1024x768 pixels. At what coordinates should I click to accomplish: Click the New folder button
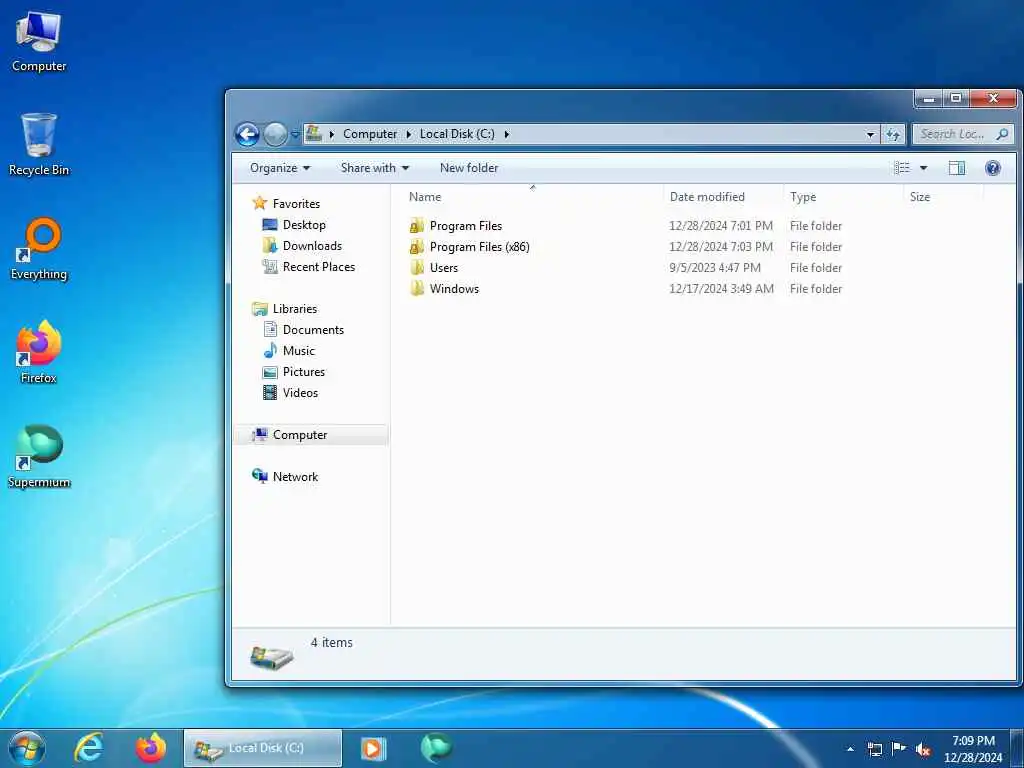pos(469,168)
